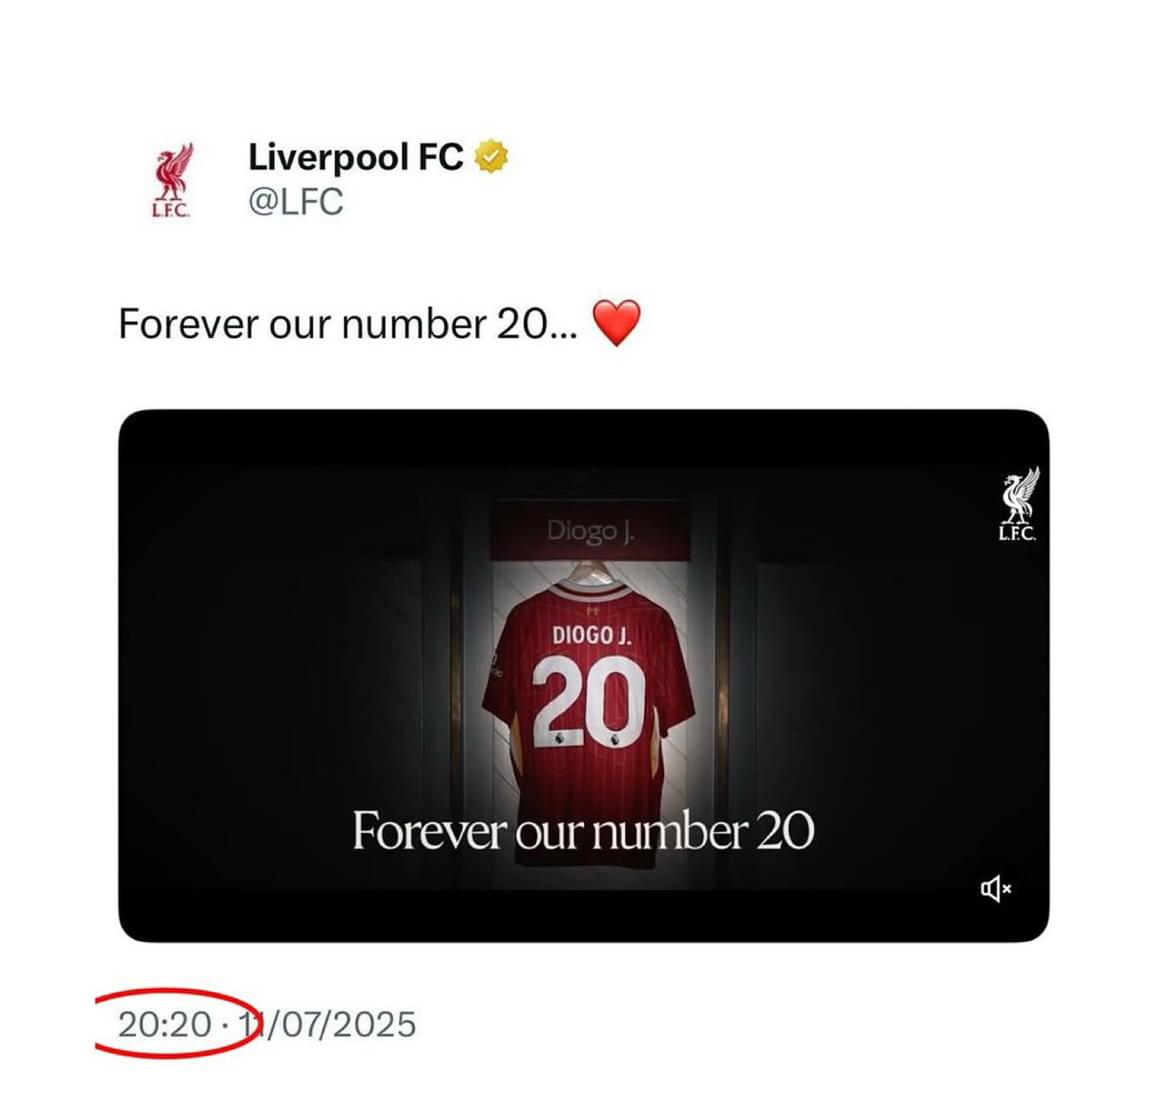1169x1119 pixels.
Task: Unmute the video with the speaker icon
Action: point(995,889)
